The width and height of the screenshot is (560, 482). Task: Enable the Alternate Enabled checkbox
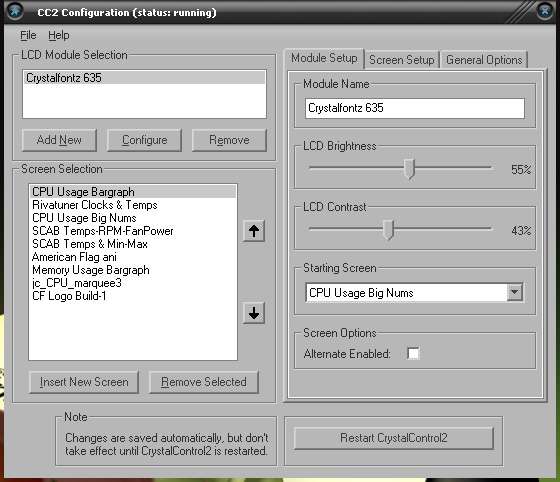point(413,353)
